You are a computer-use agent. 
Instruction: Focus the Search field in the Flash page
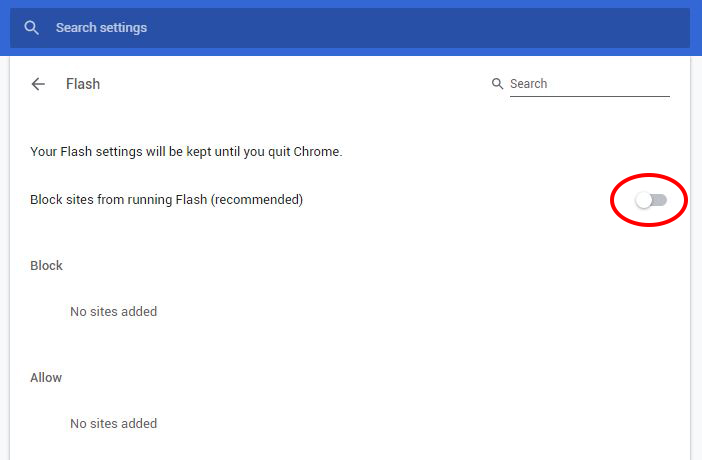590,84
